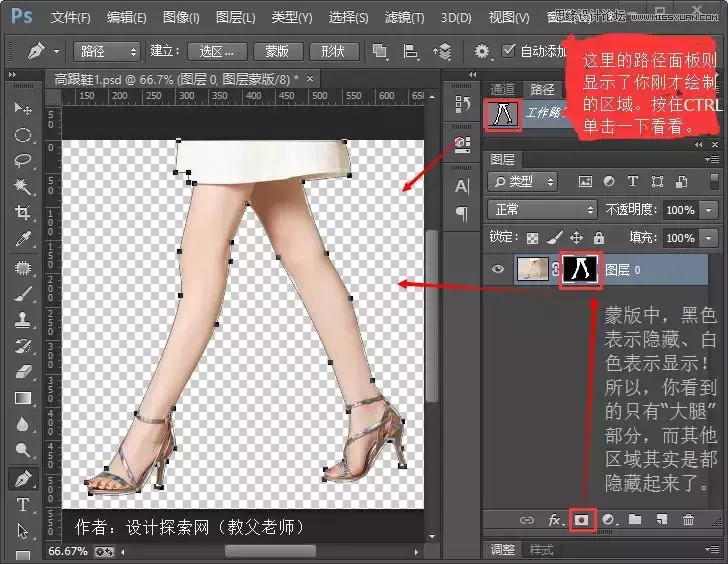
Task: Delete layer with the trash icon
Action: tap(689, 520)
